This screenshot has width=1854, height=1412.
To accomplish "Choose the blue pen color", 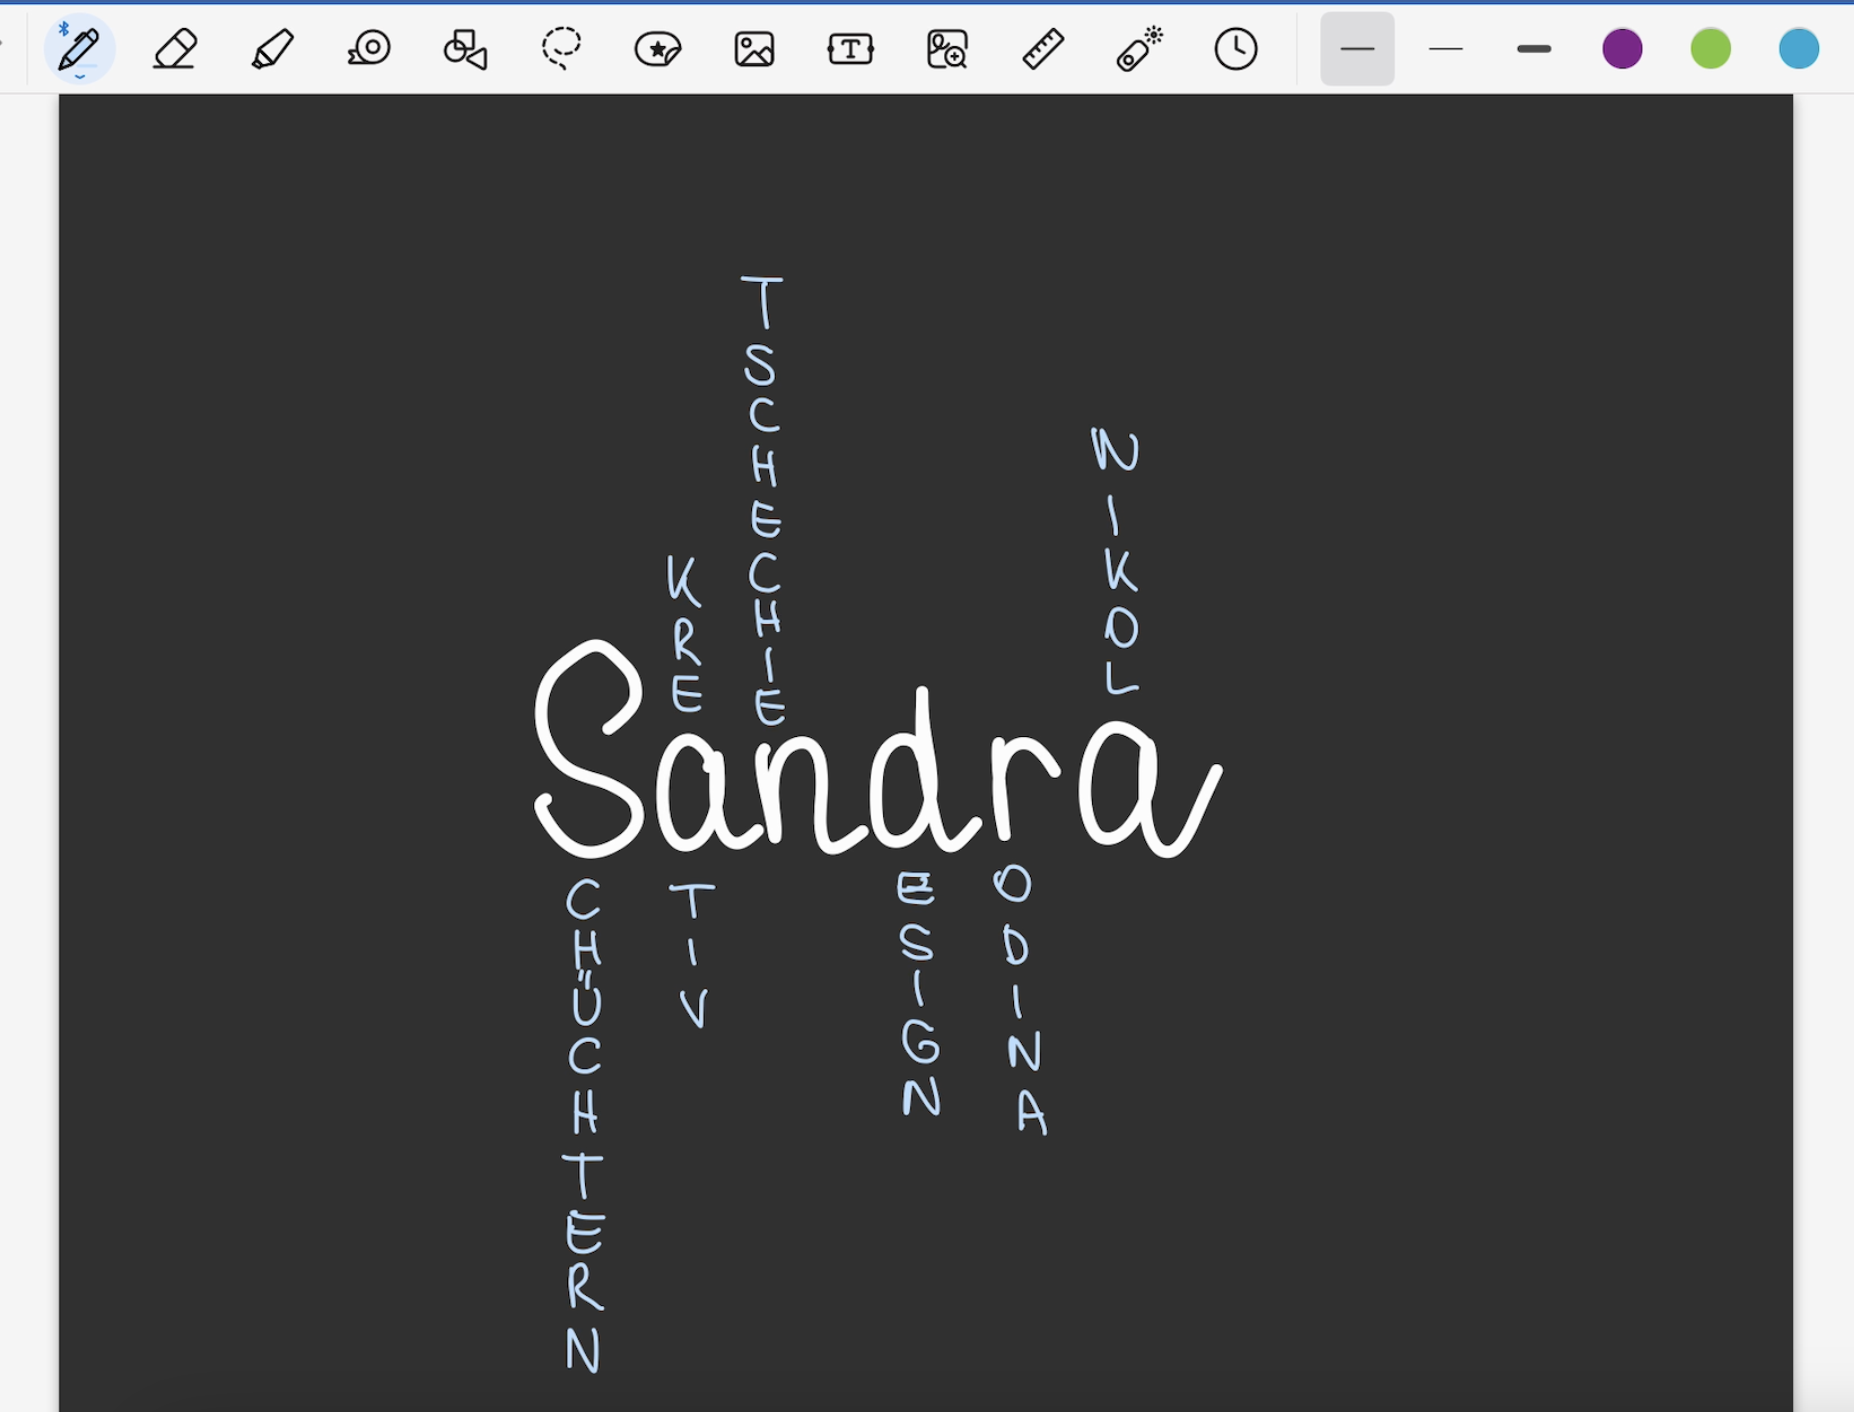I will click(x=1798, y=48).
